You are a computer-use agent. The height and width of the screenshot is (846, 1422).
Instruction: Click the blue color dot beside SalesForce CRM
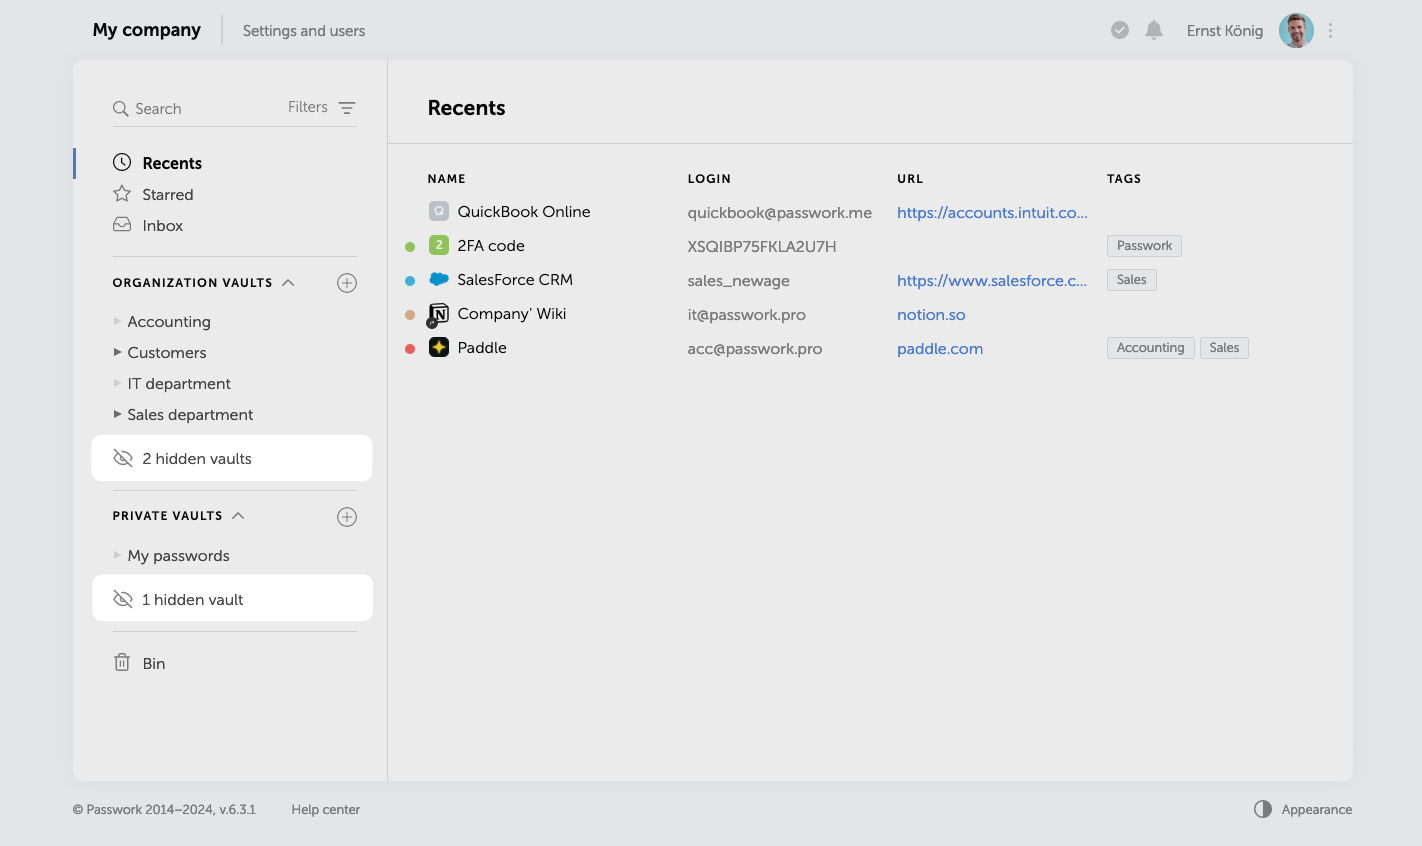tap(410, 280)
